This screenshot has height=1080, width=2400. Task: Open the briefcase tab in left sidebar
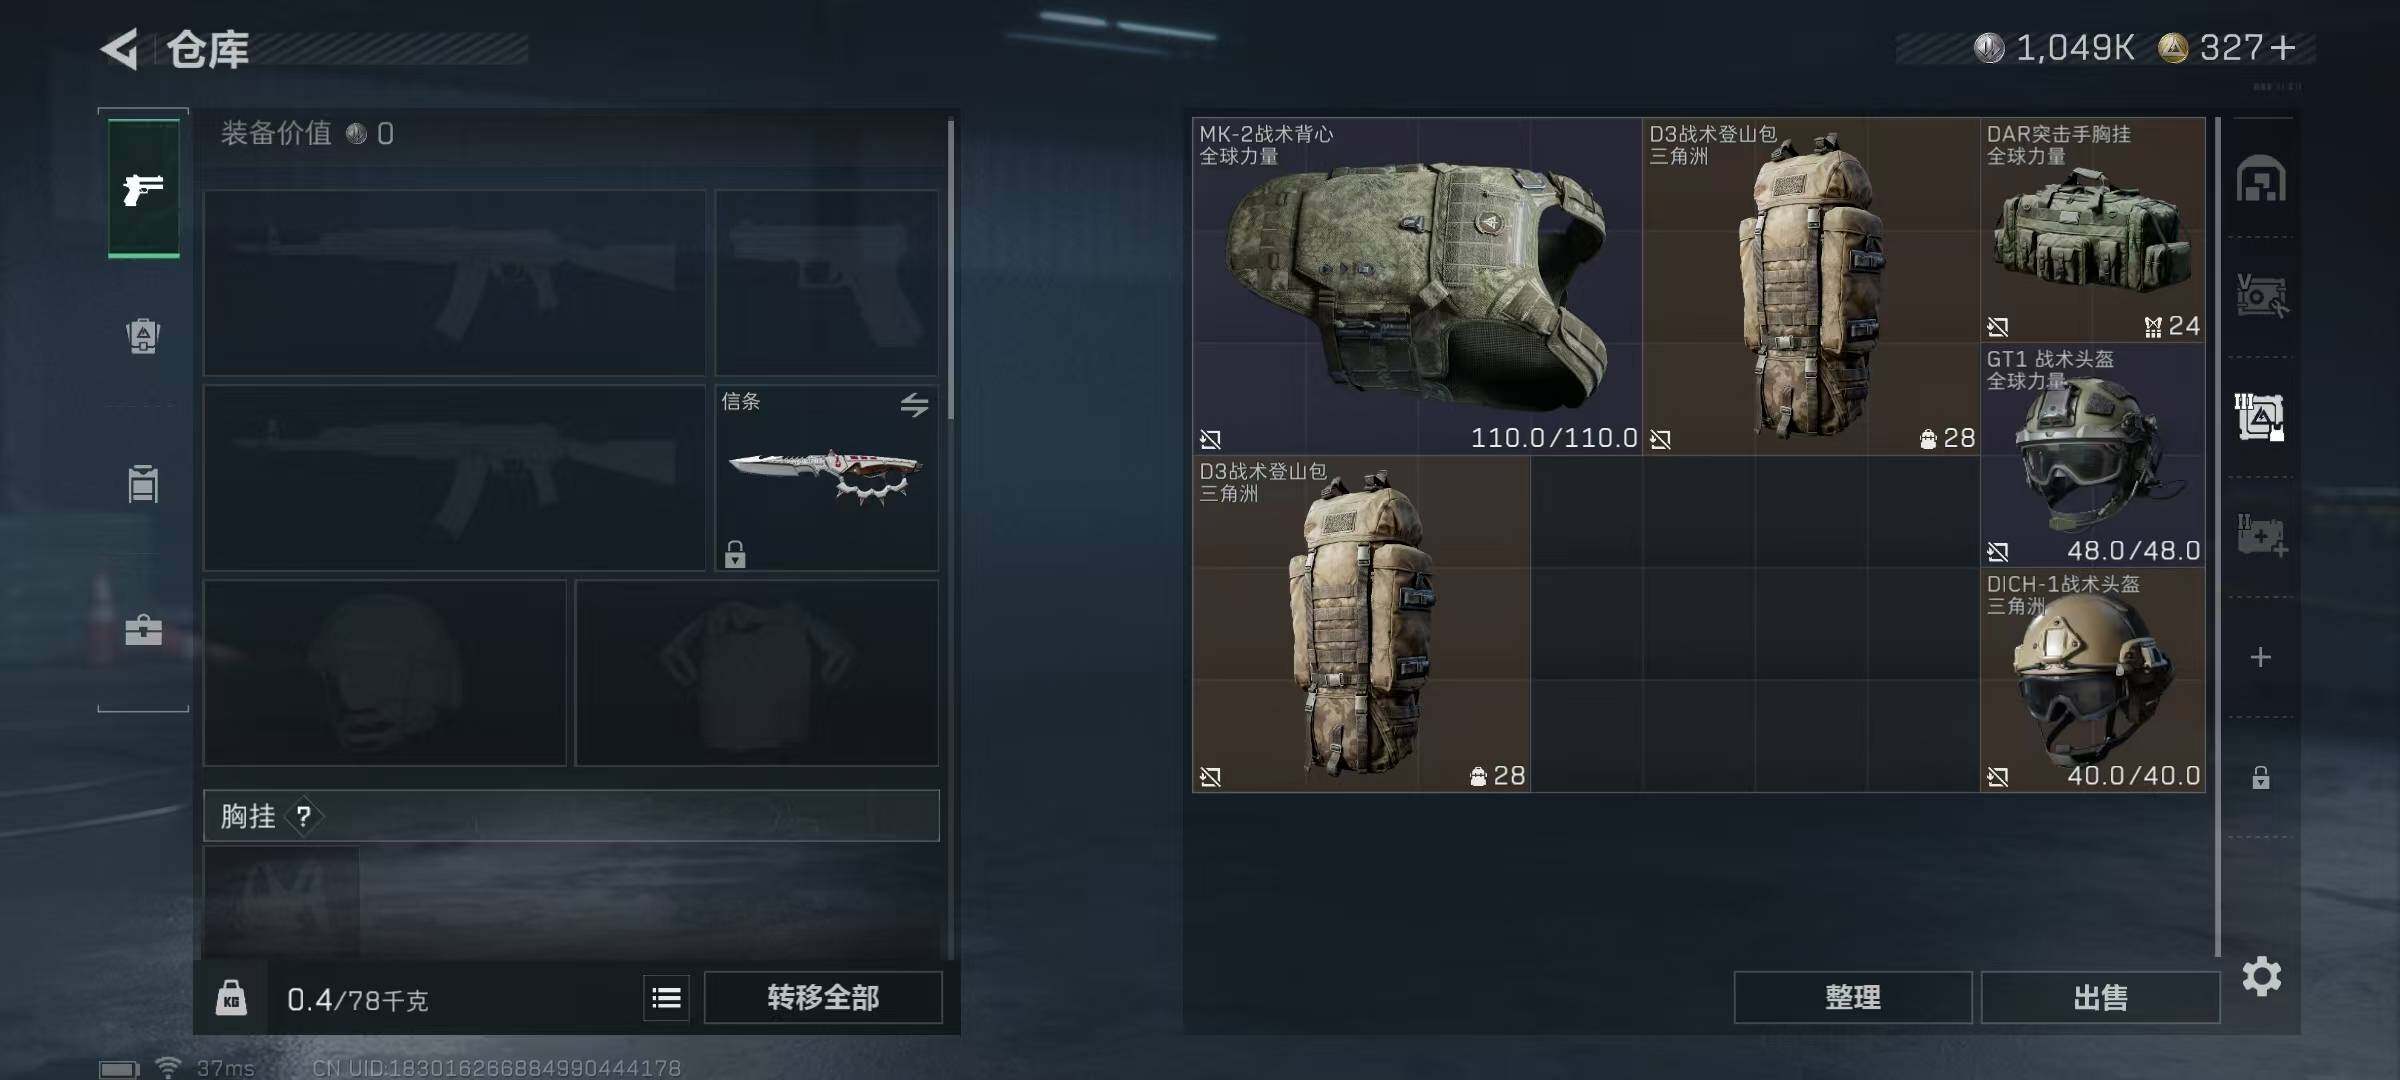(x=143, y=630)
